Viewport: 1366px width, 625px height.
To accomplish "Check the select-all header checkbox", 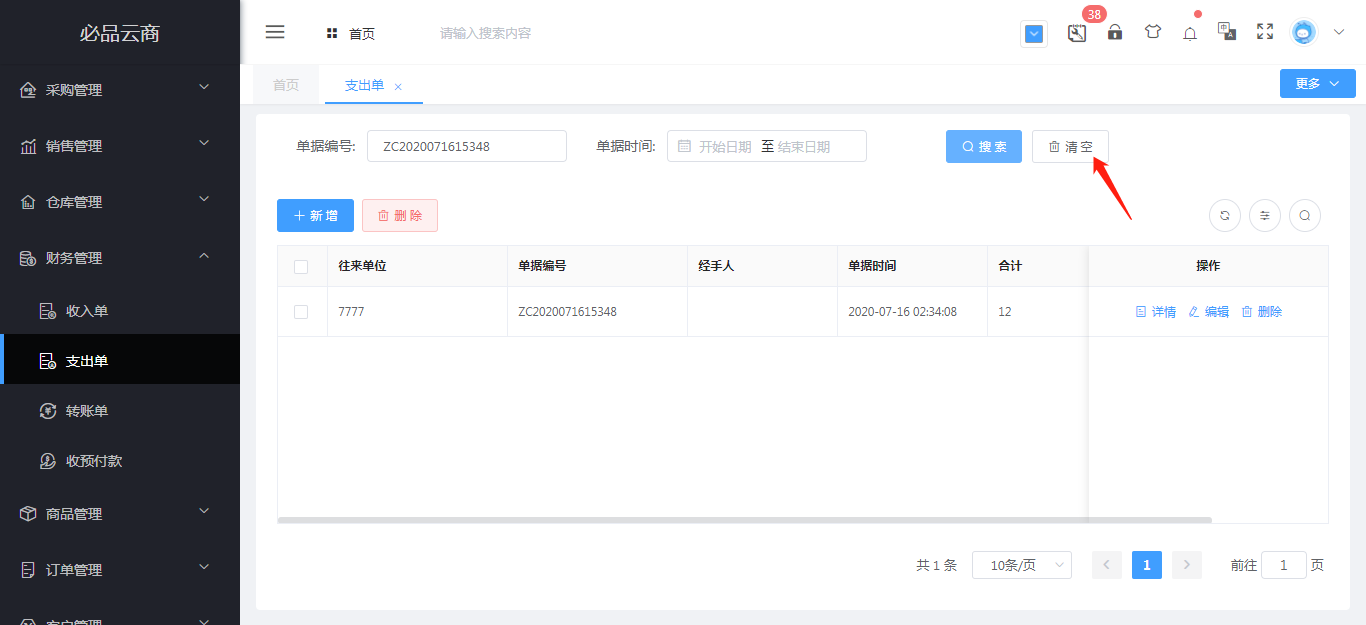I will click(301, 266).
